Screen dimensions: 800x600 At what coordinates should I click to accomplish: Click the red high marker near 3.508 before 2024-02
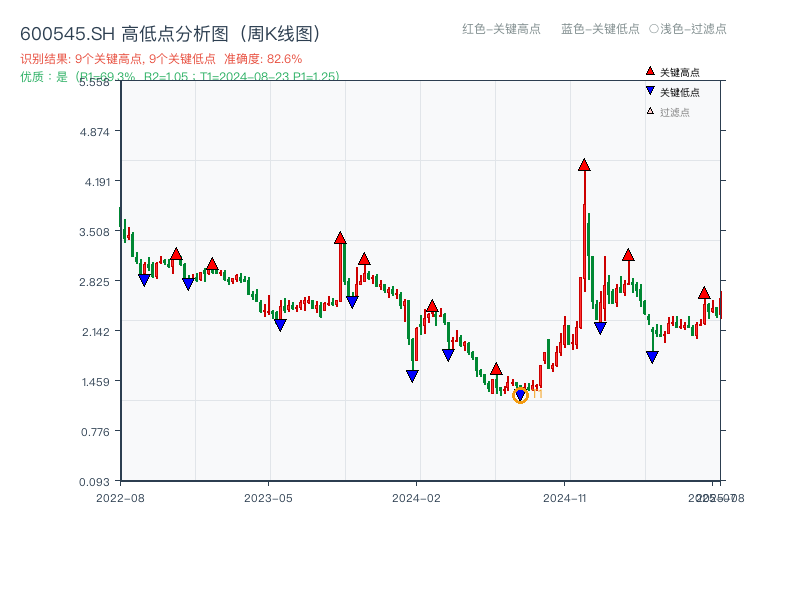coord(340,238)
